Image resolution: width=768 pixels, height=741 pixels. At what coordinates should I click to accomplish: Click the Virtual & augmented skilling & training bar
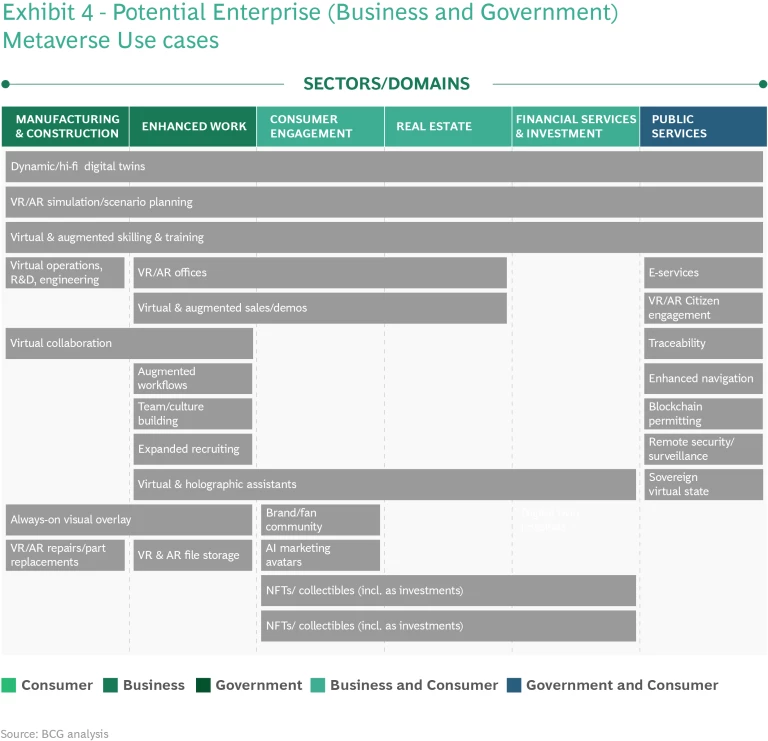384,237
